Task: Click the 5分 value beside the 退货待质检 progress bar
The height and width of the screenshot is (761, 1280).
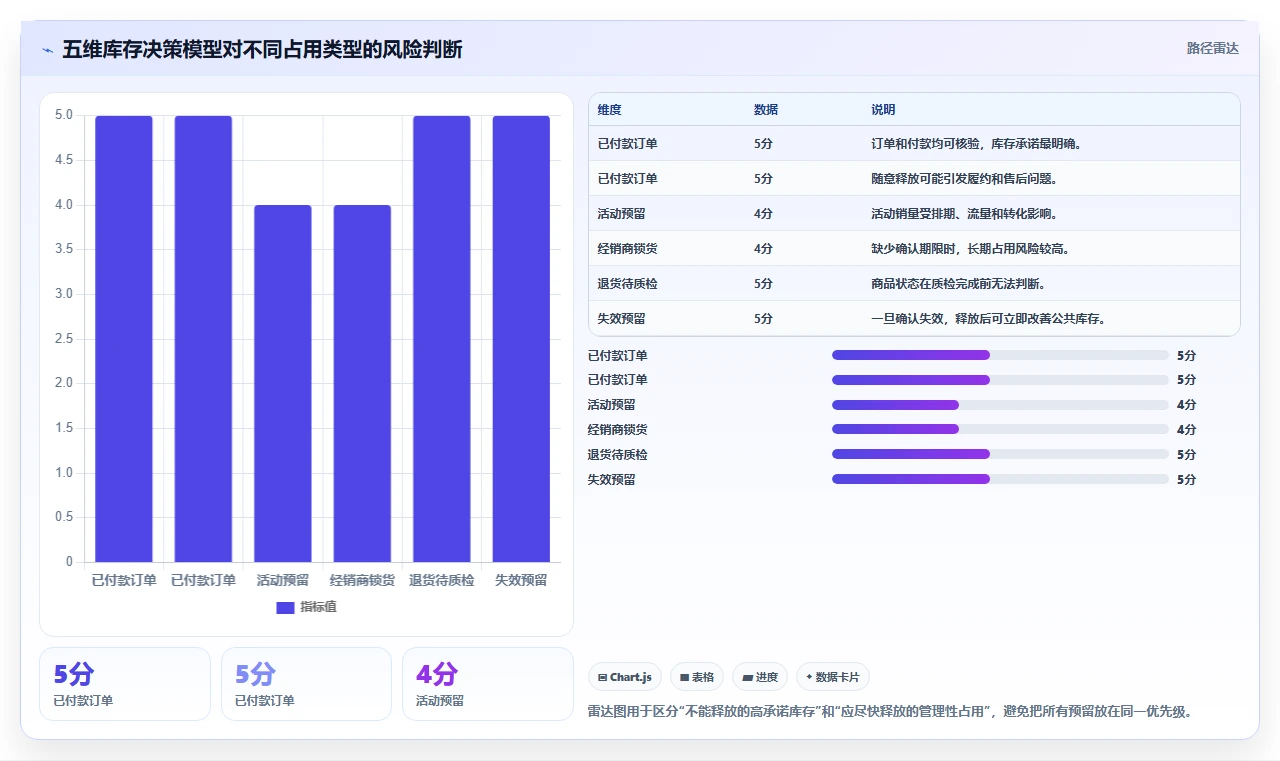Action: (1187, 455)
